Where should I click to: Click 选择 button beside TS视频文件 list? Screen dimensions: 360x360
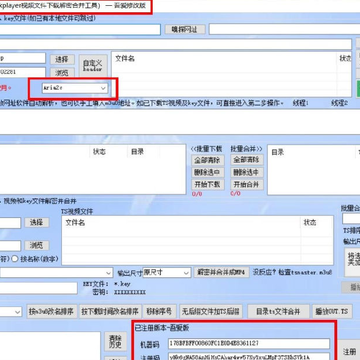[x=37, y=223]
